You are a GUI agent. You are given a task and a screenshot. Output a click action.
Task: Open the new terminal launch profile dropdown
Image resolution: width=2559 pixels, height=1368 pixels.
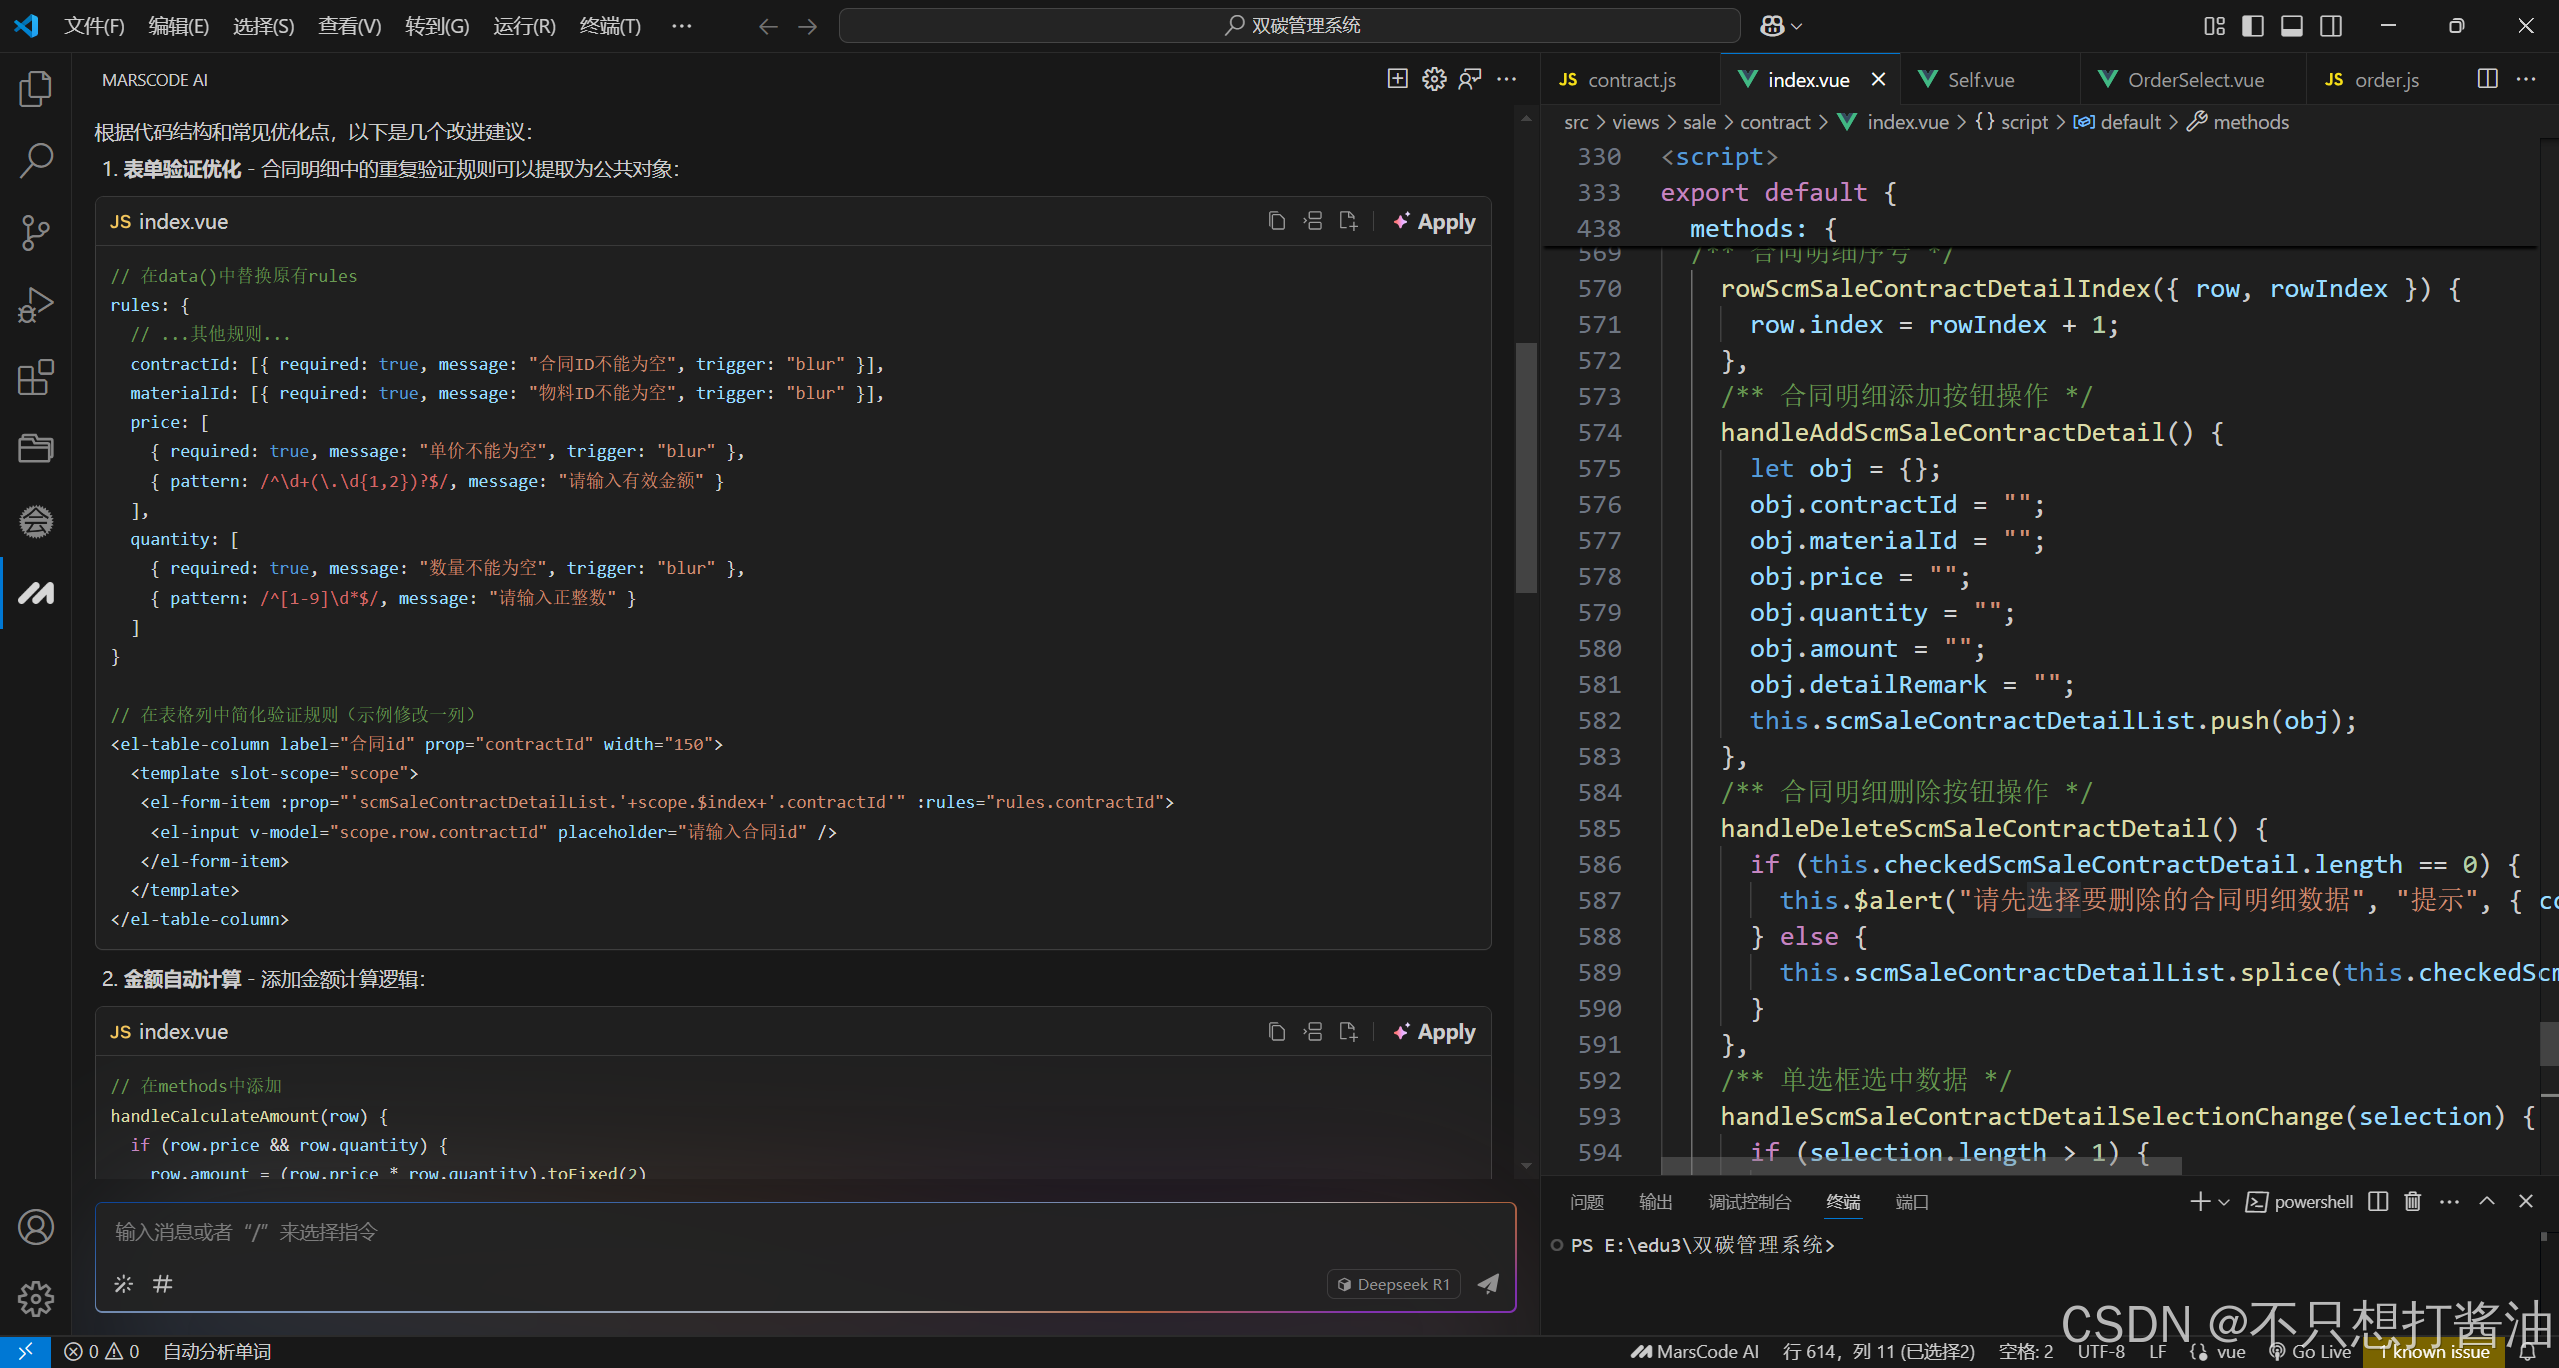(x=2224, y=1201)
